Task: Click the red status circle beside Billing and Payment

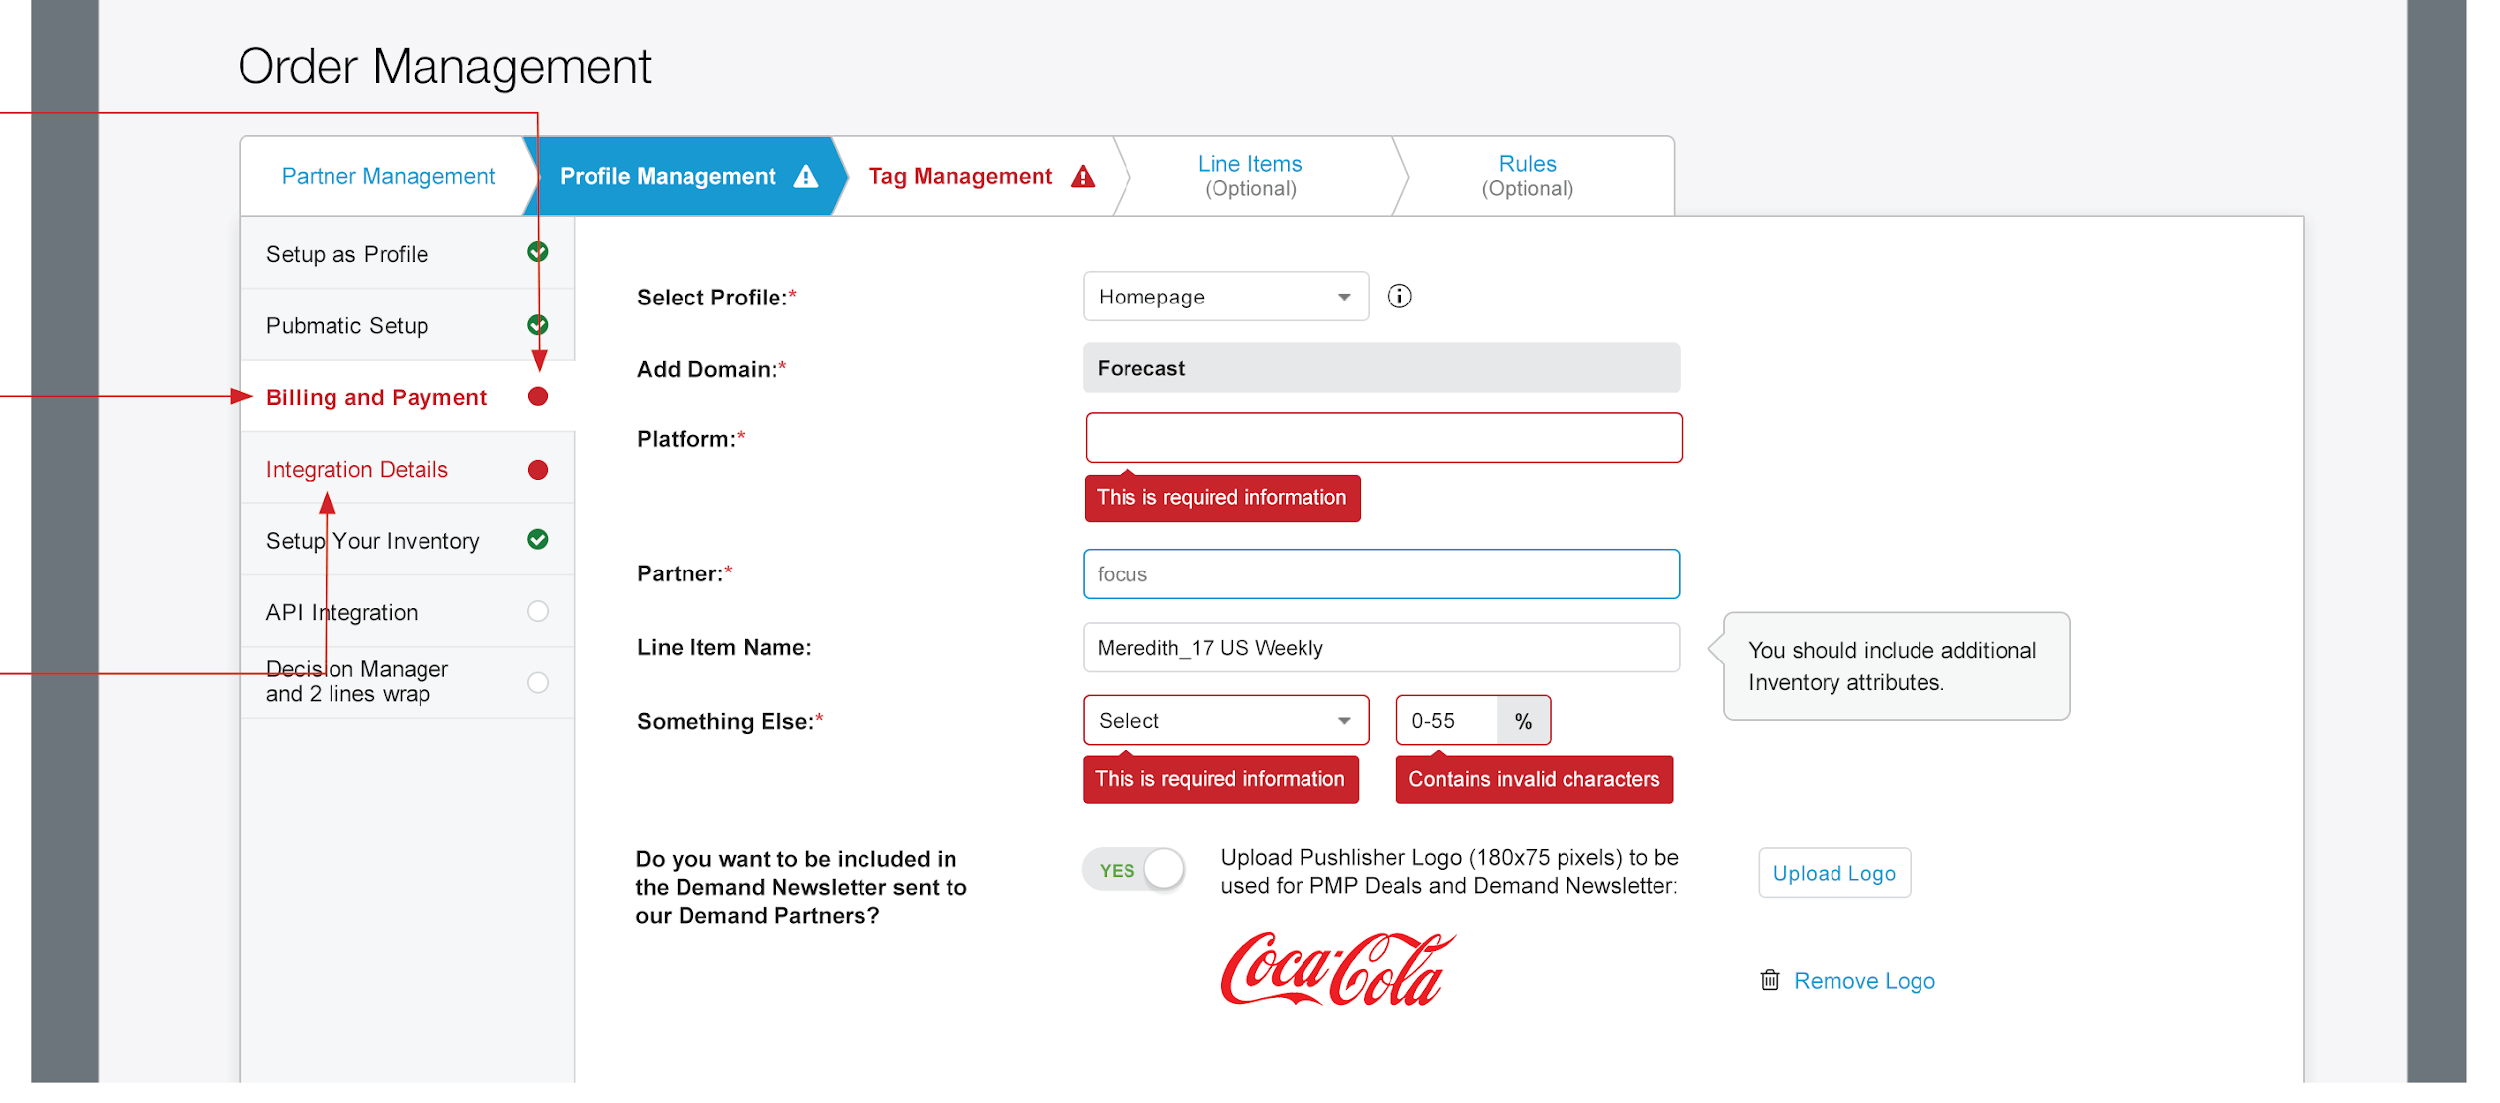Action: (538, 396)
